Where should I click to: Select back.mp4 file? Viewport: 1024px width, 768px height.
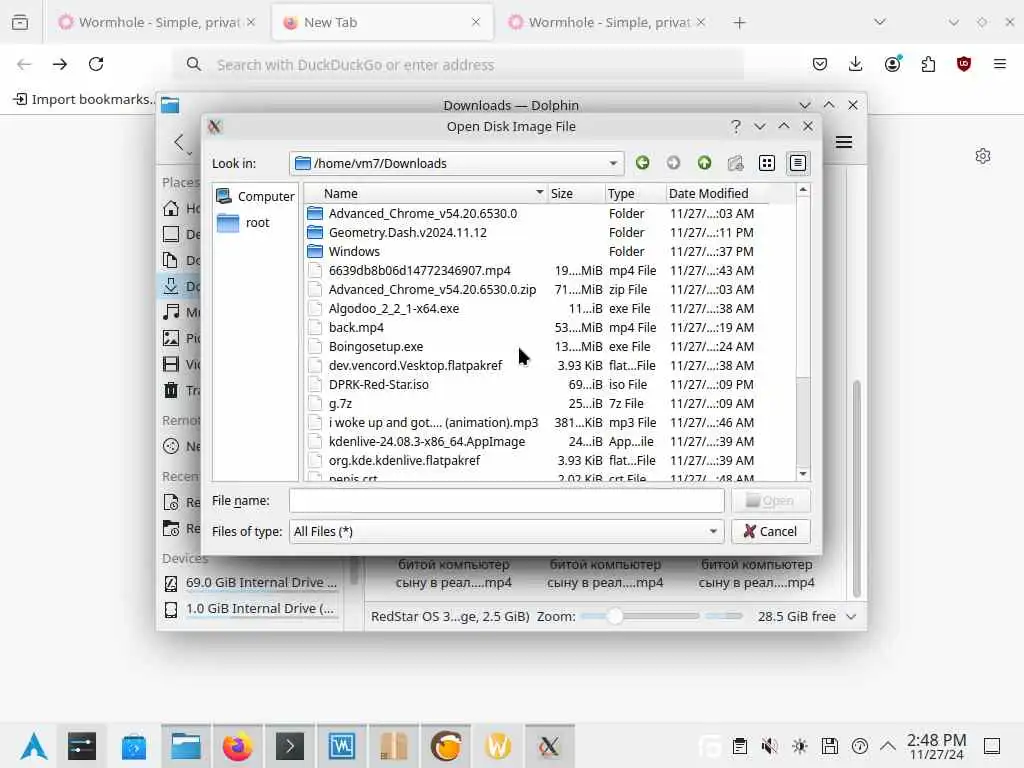(x=356, y=327)
